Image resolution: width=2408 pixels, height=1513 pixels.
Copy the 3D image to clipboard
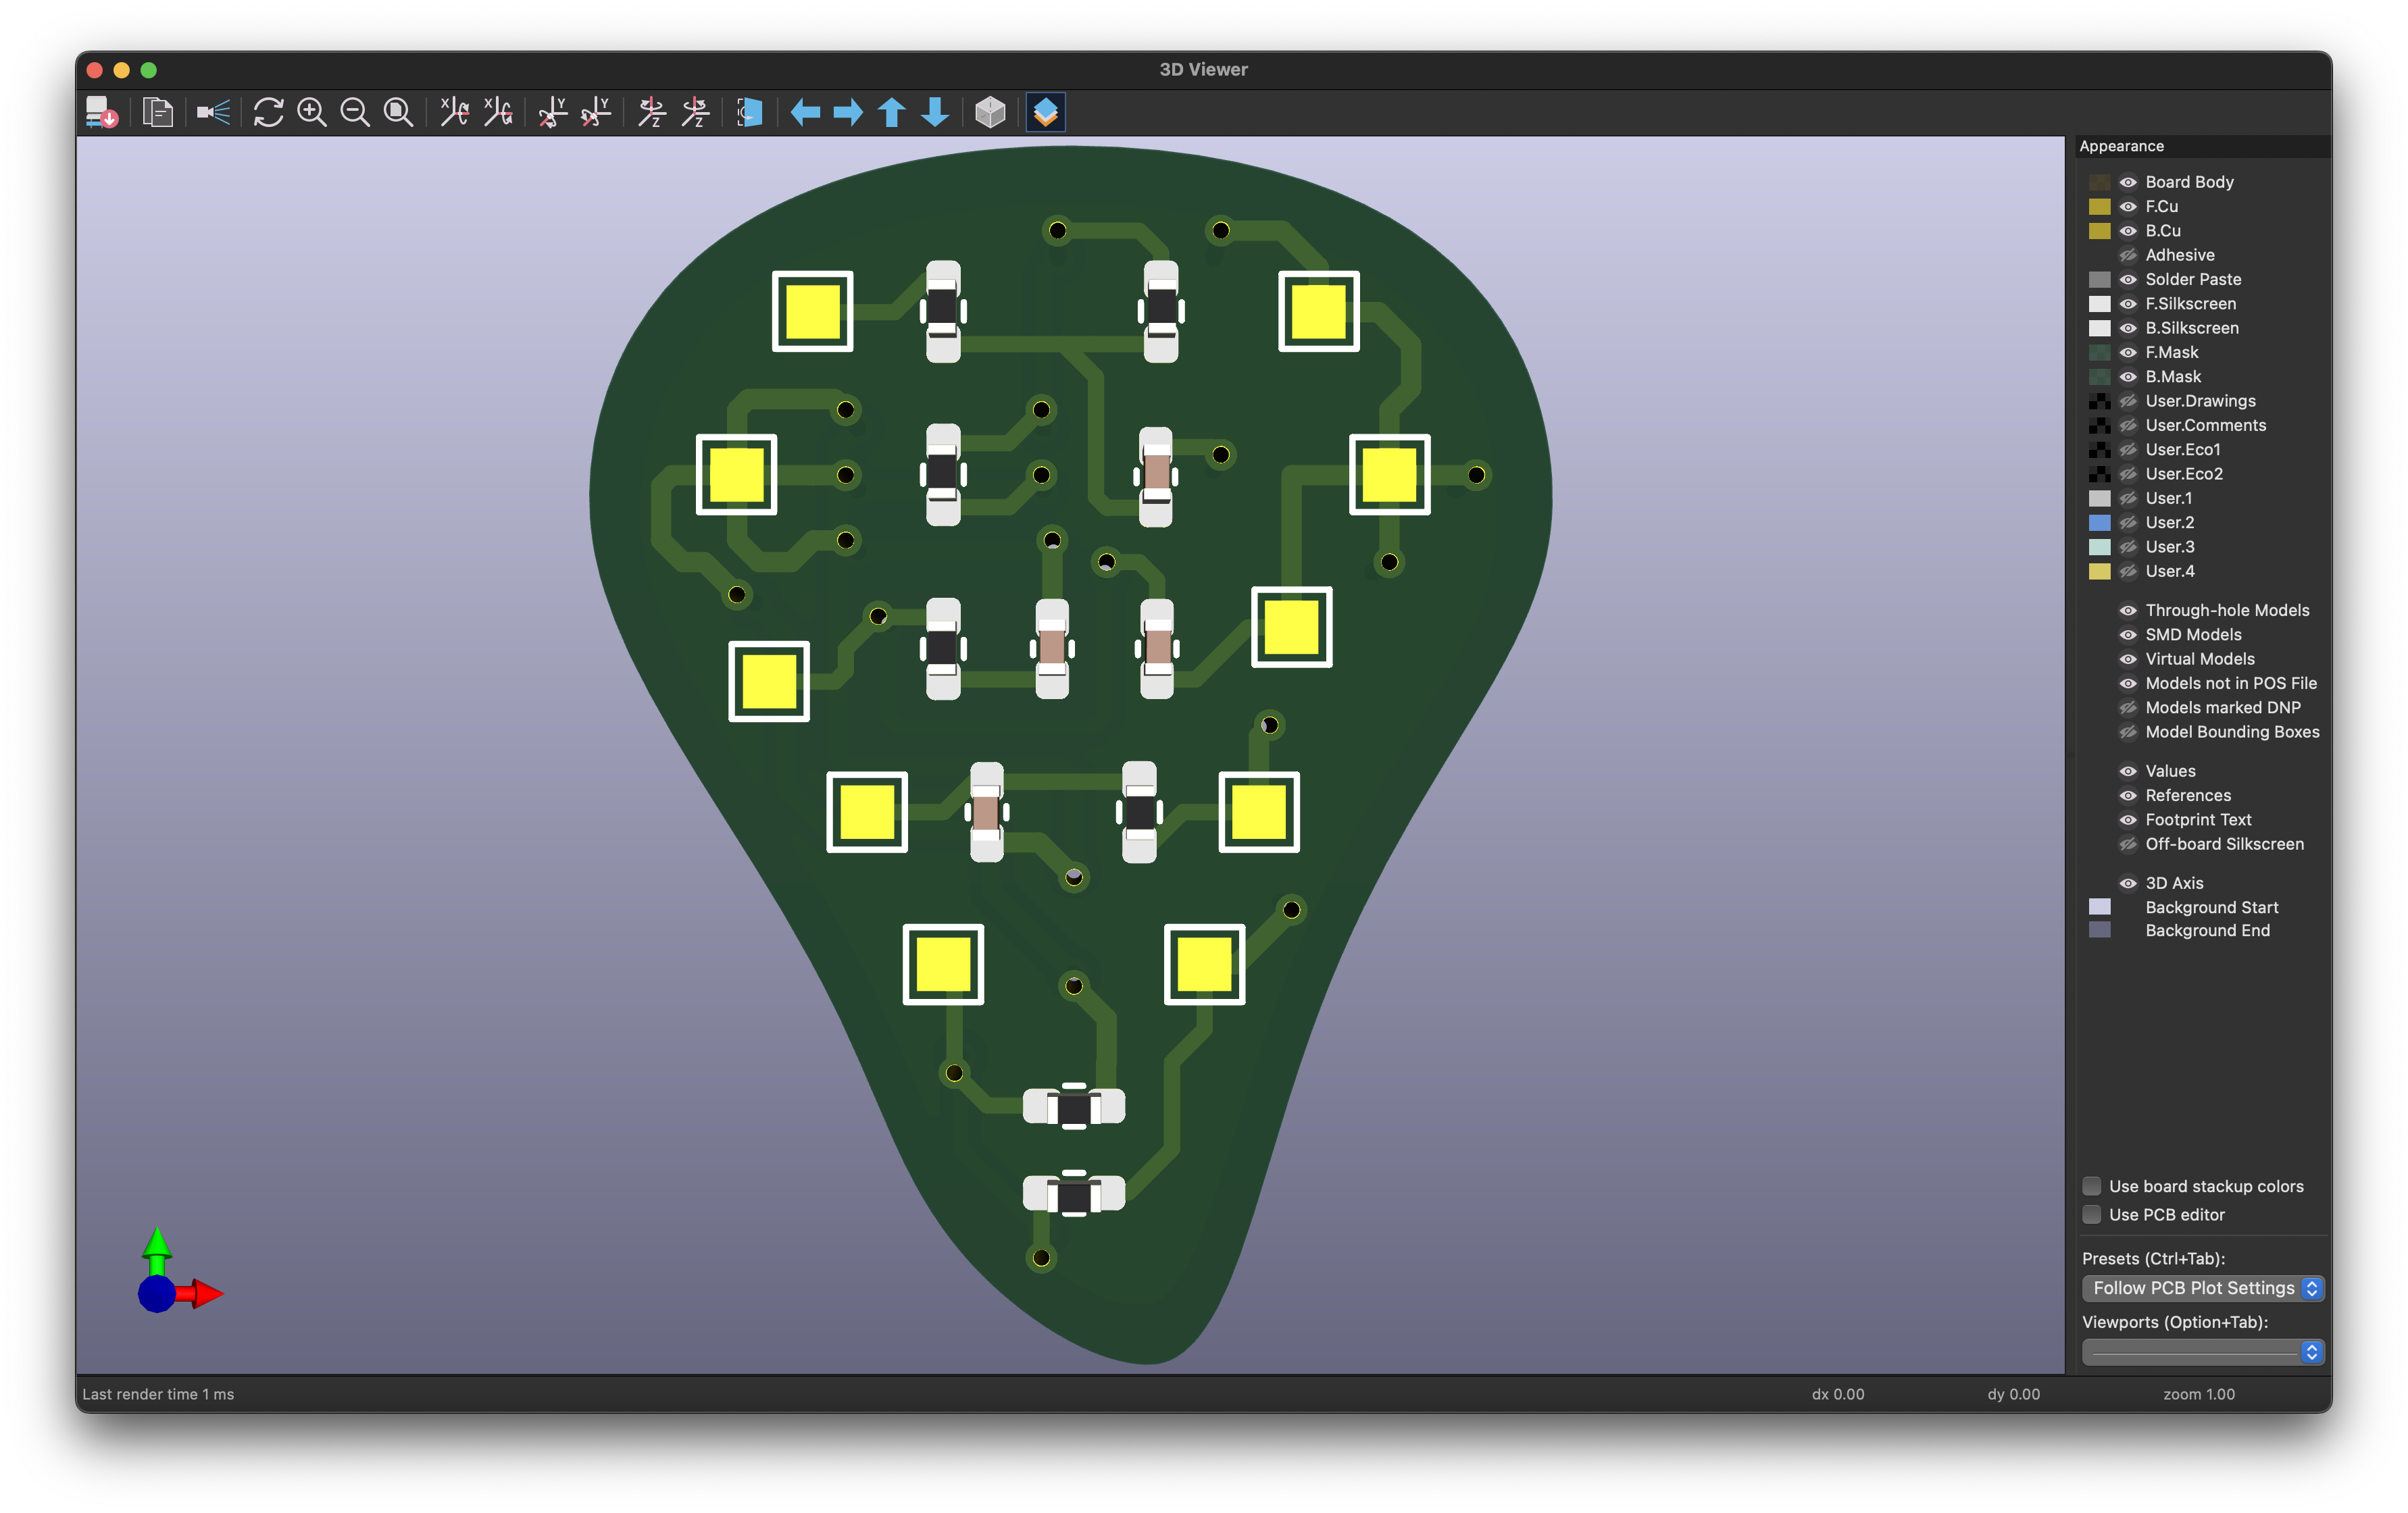157,113
